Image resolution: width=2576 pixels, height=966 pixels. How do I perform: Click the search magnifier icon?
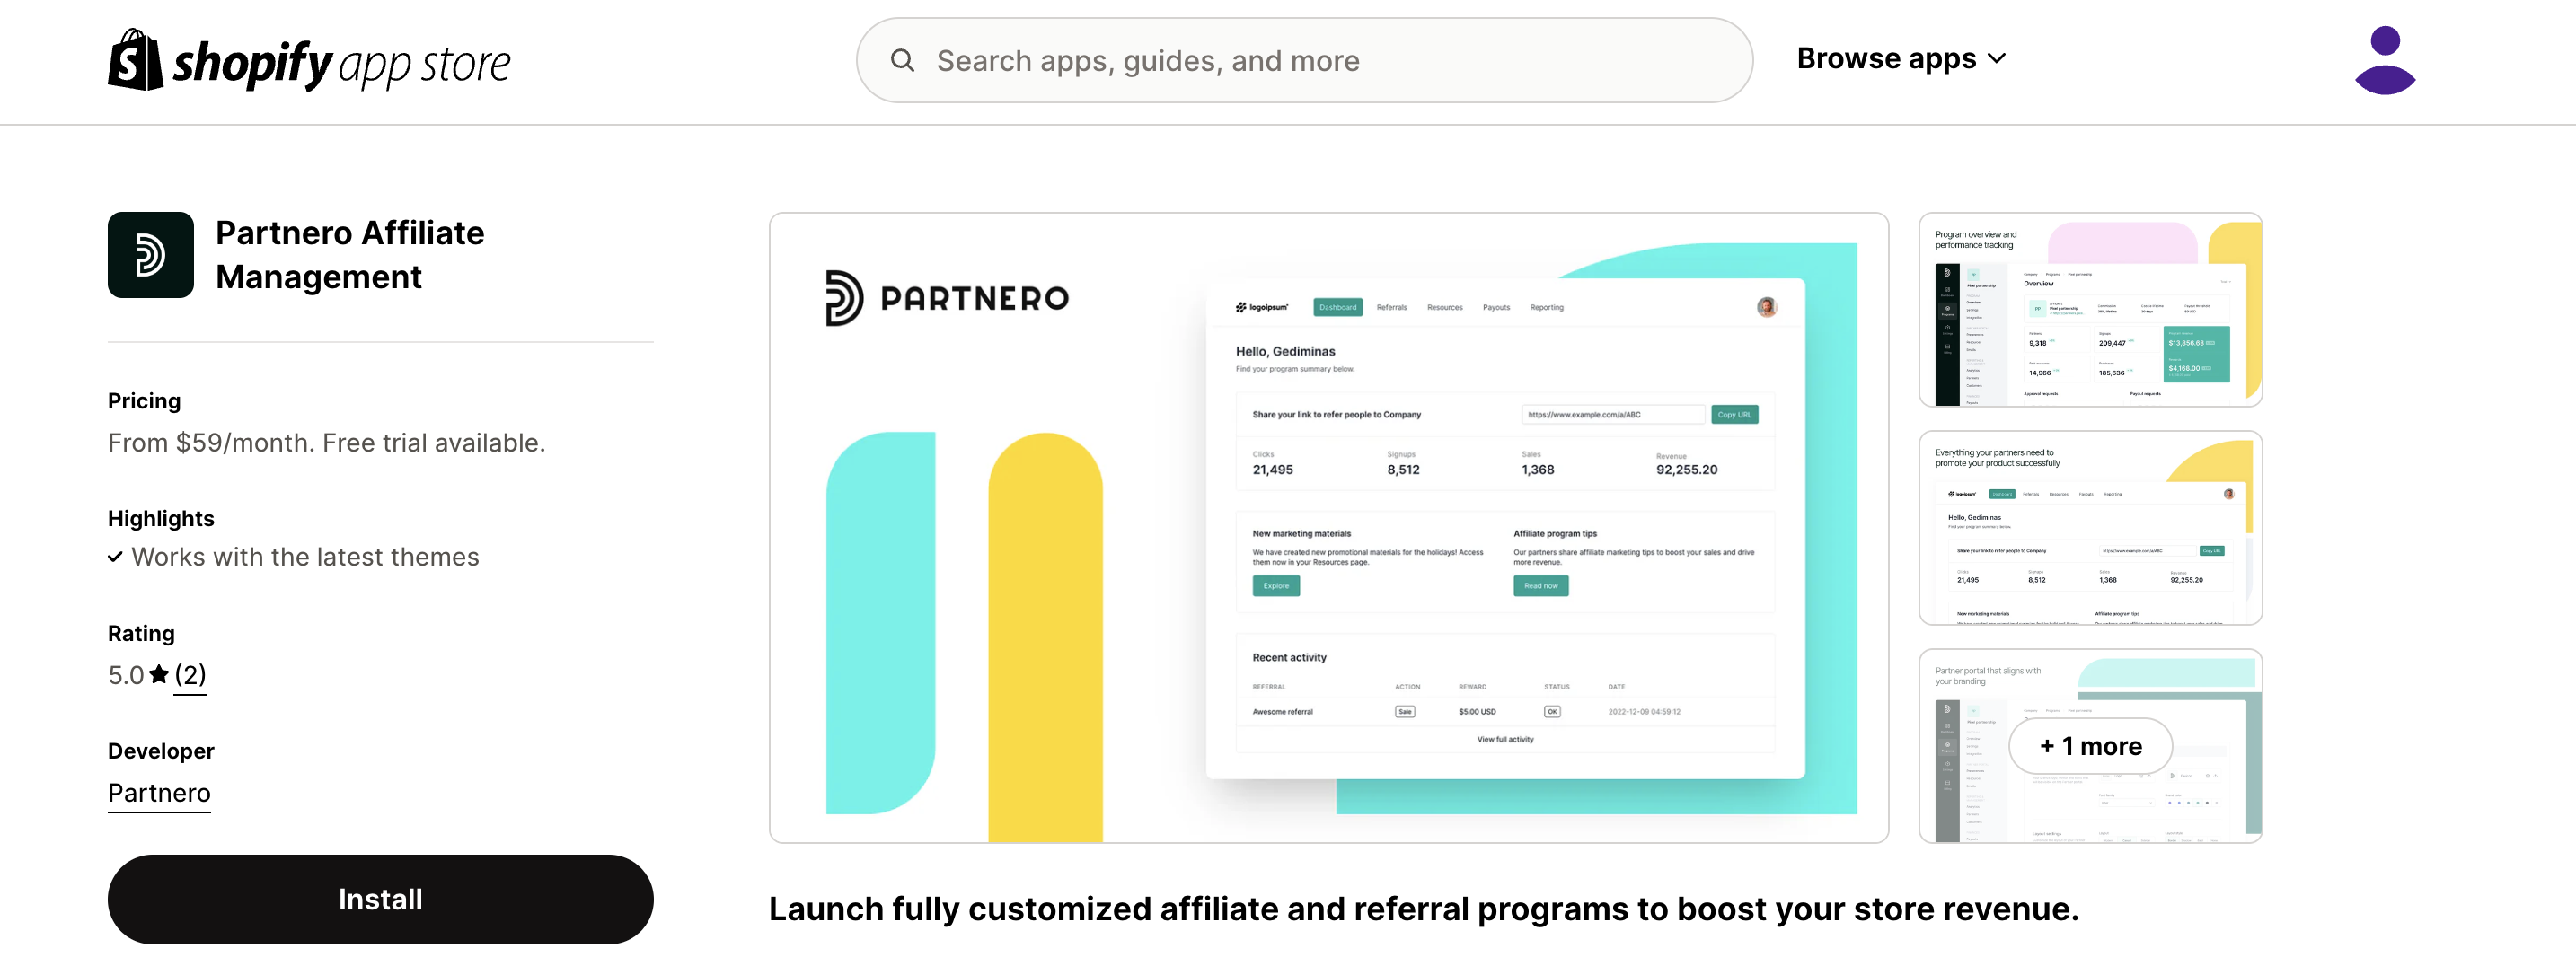click(902, 60)
